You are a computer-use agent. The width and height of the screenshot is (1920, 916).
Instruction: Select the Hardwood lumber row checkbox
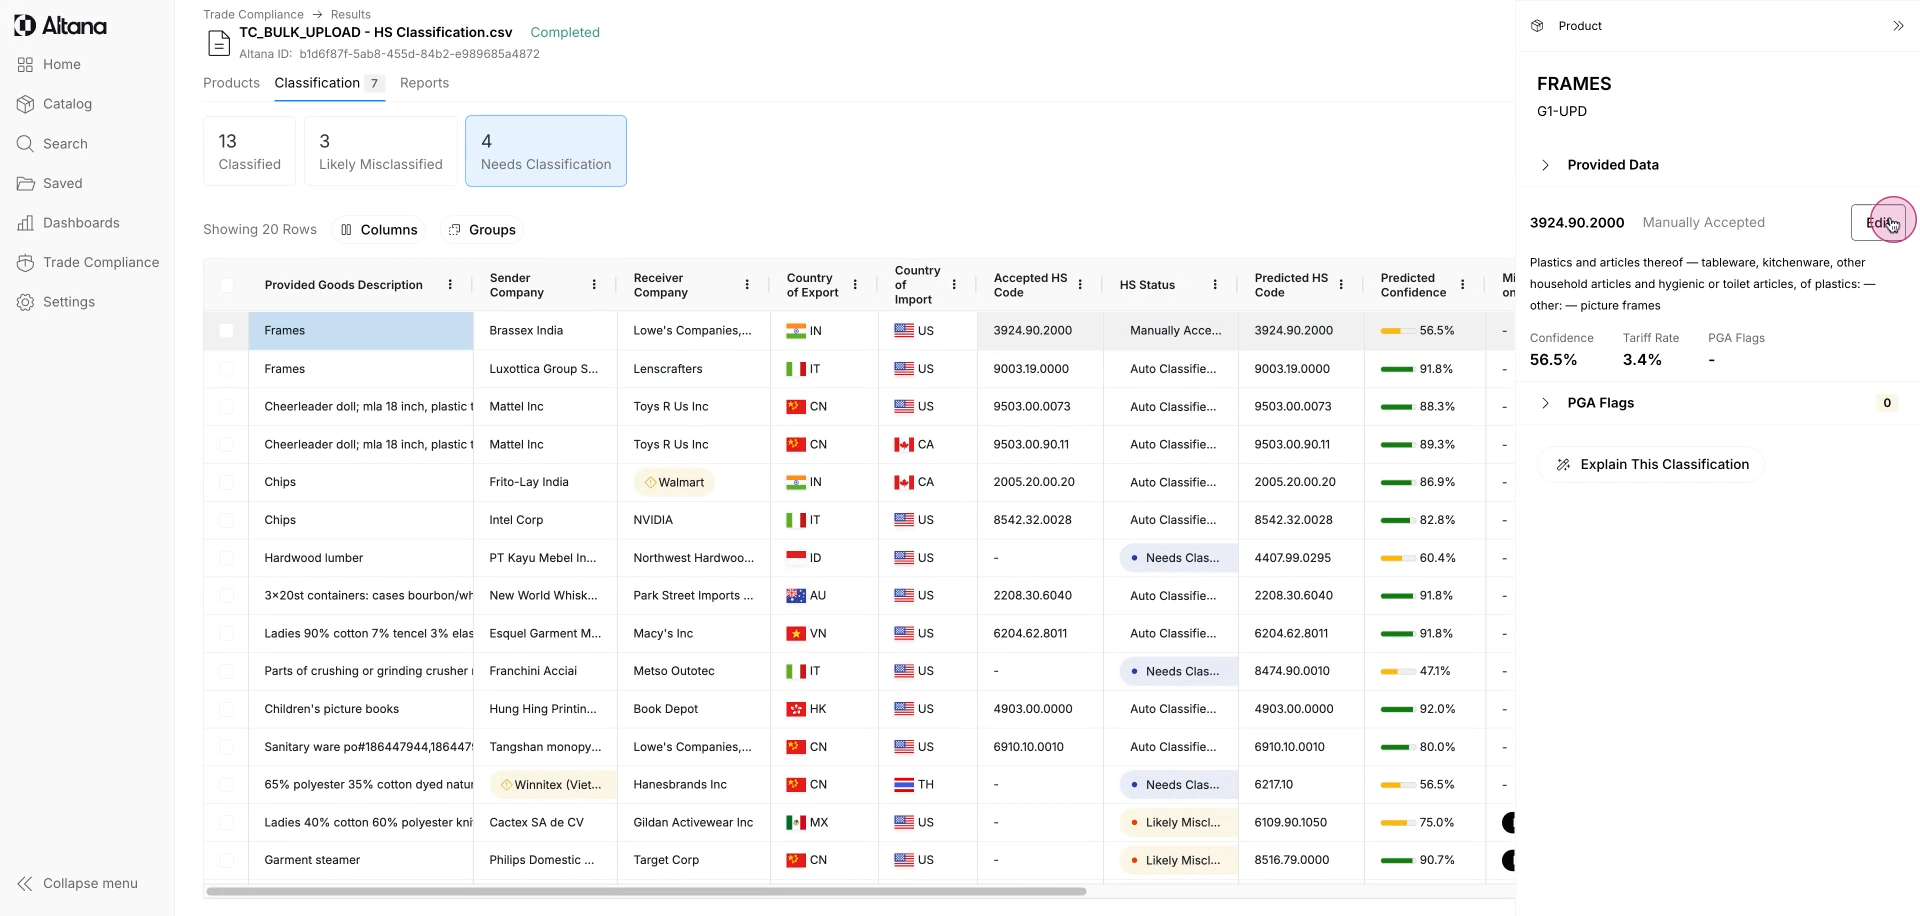pos(227,558)
